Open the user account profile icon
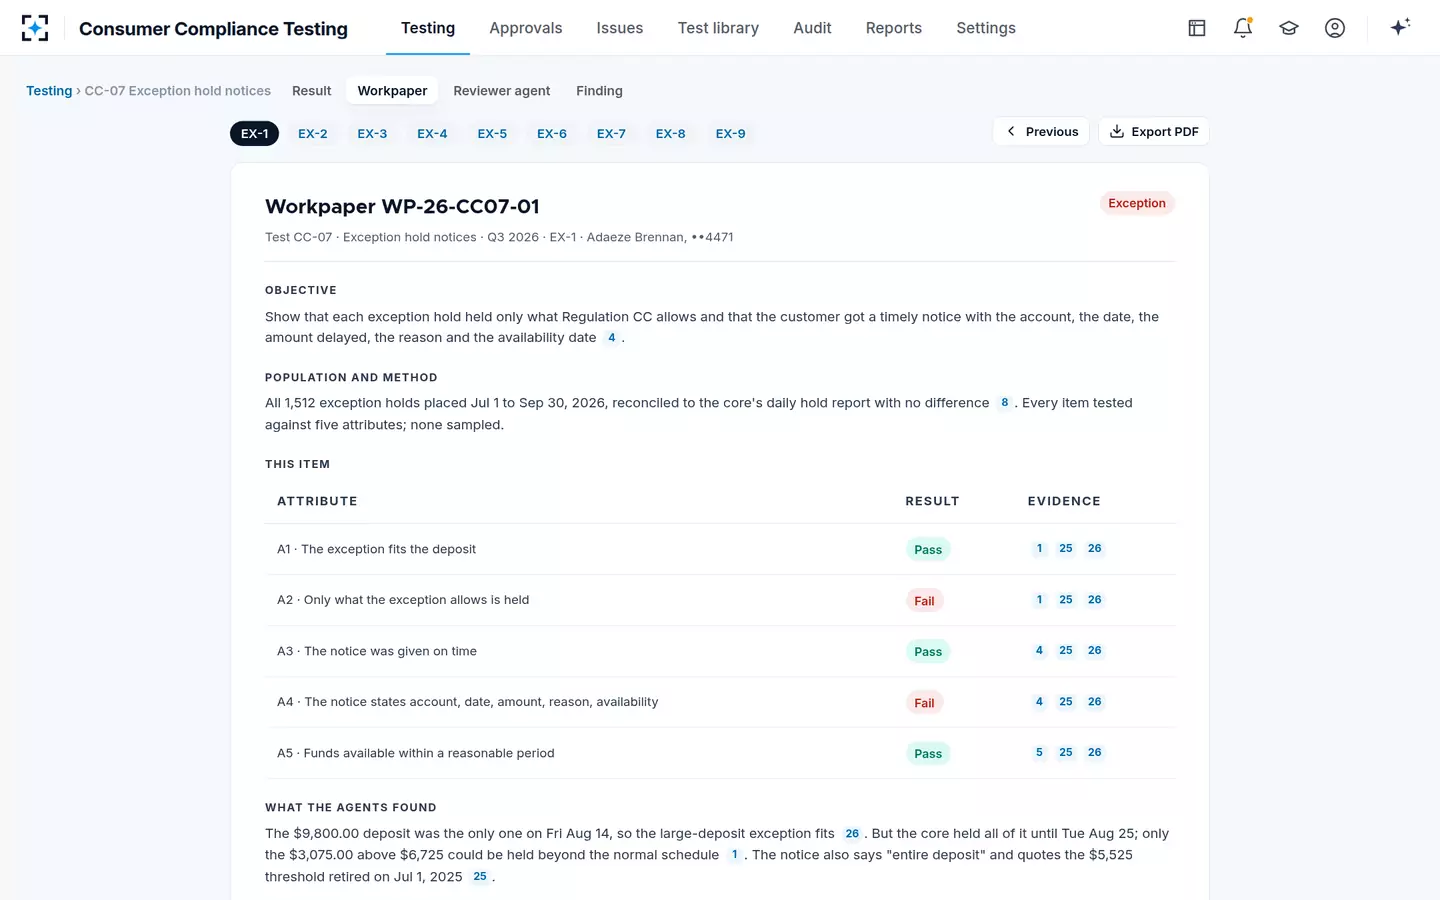Image resolution: width=1440 pixels, height=900 pixels. tap(1335, 28)
